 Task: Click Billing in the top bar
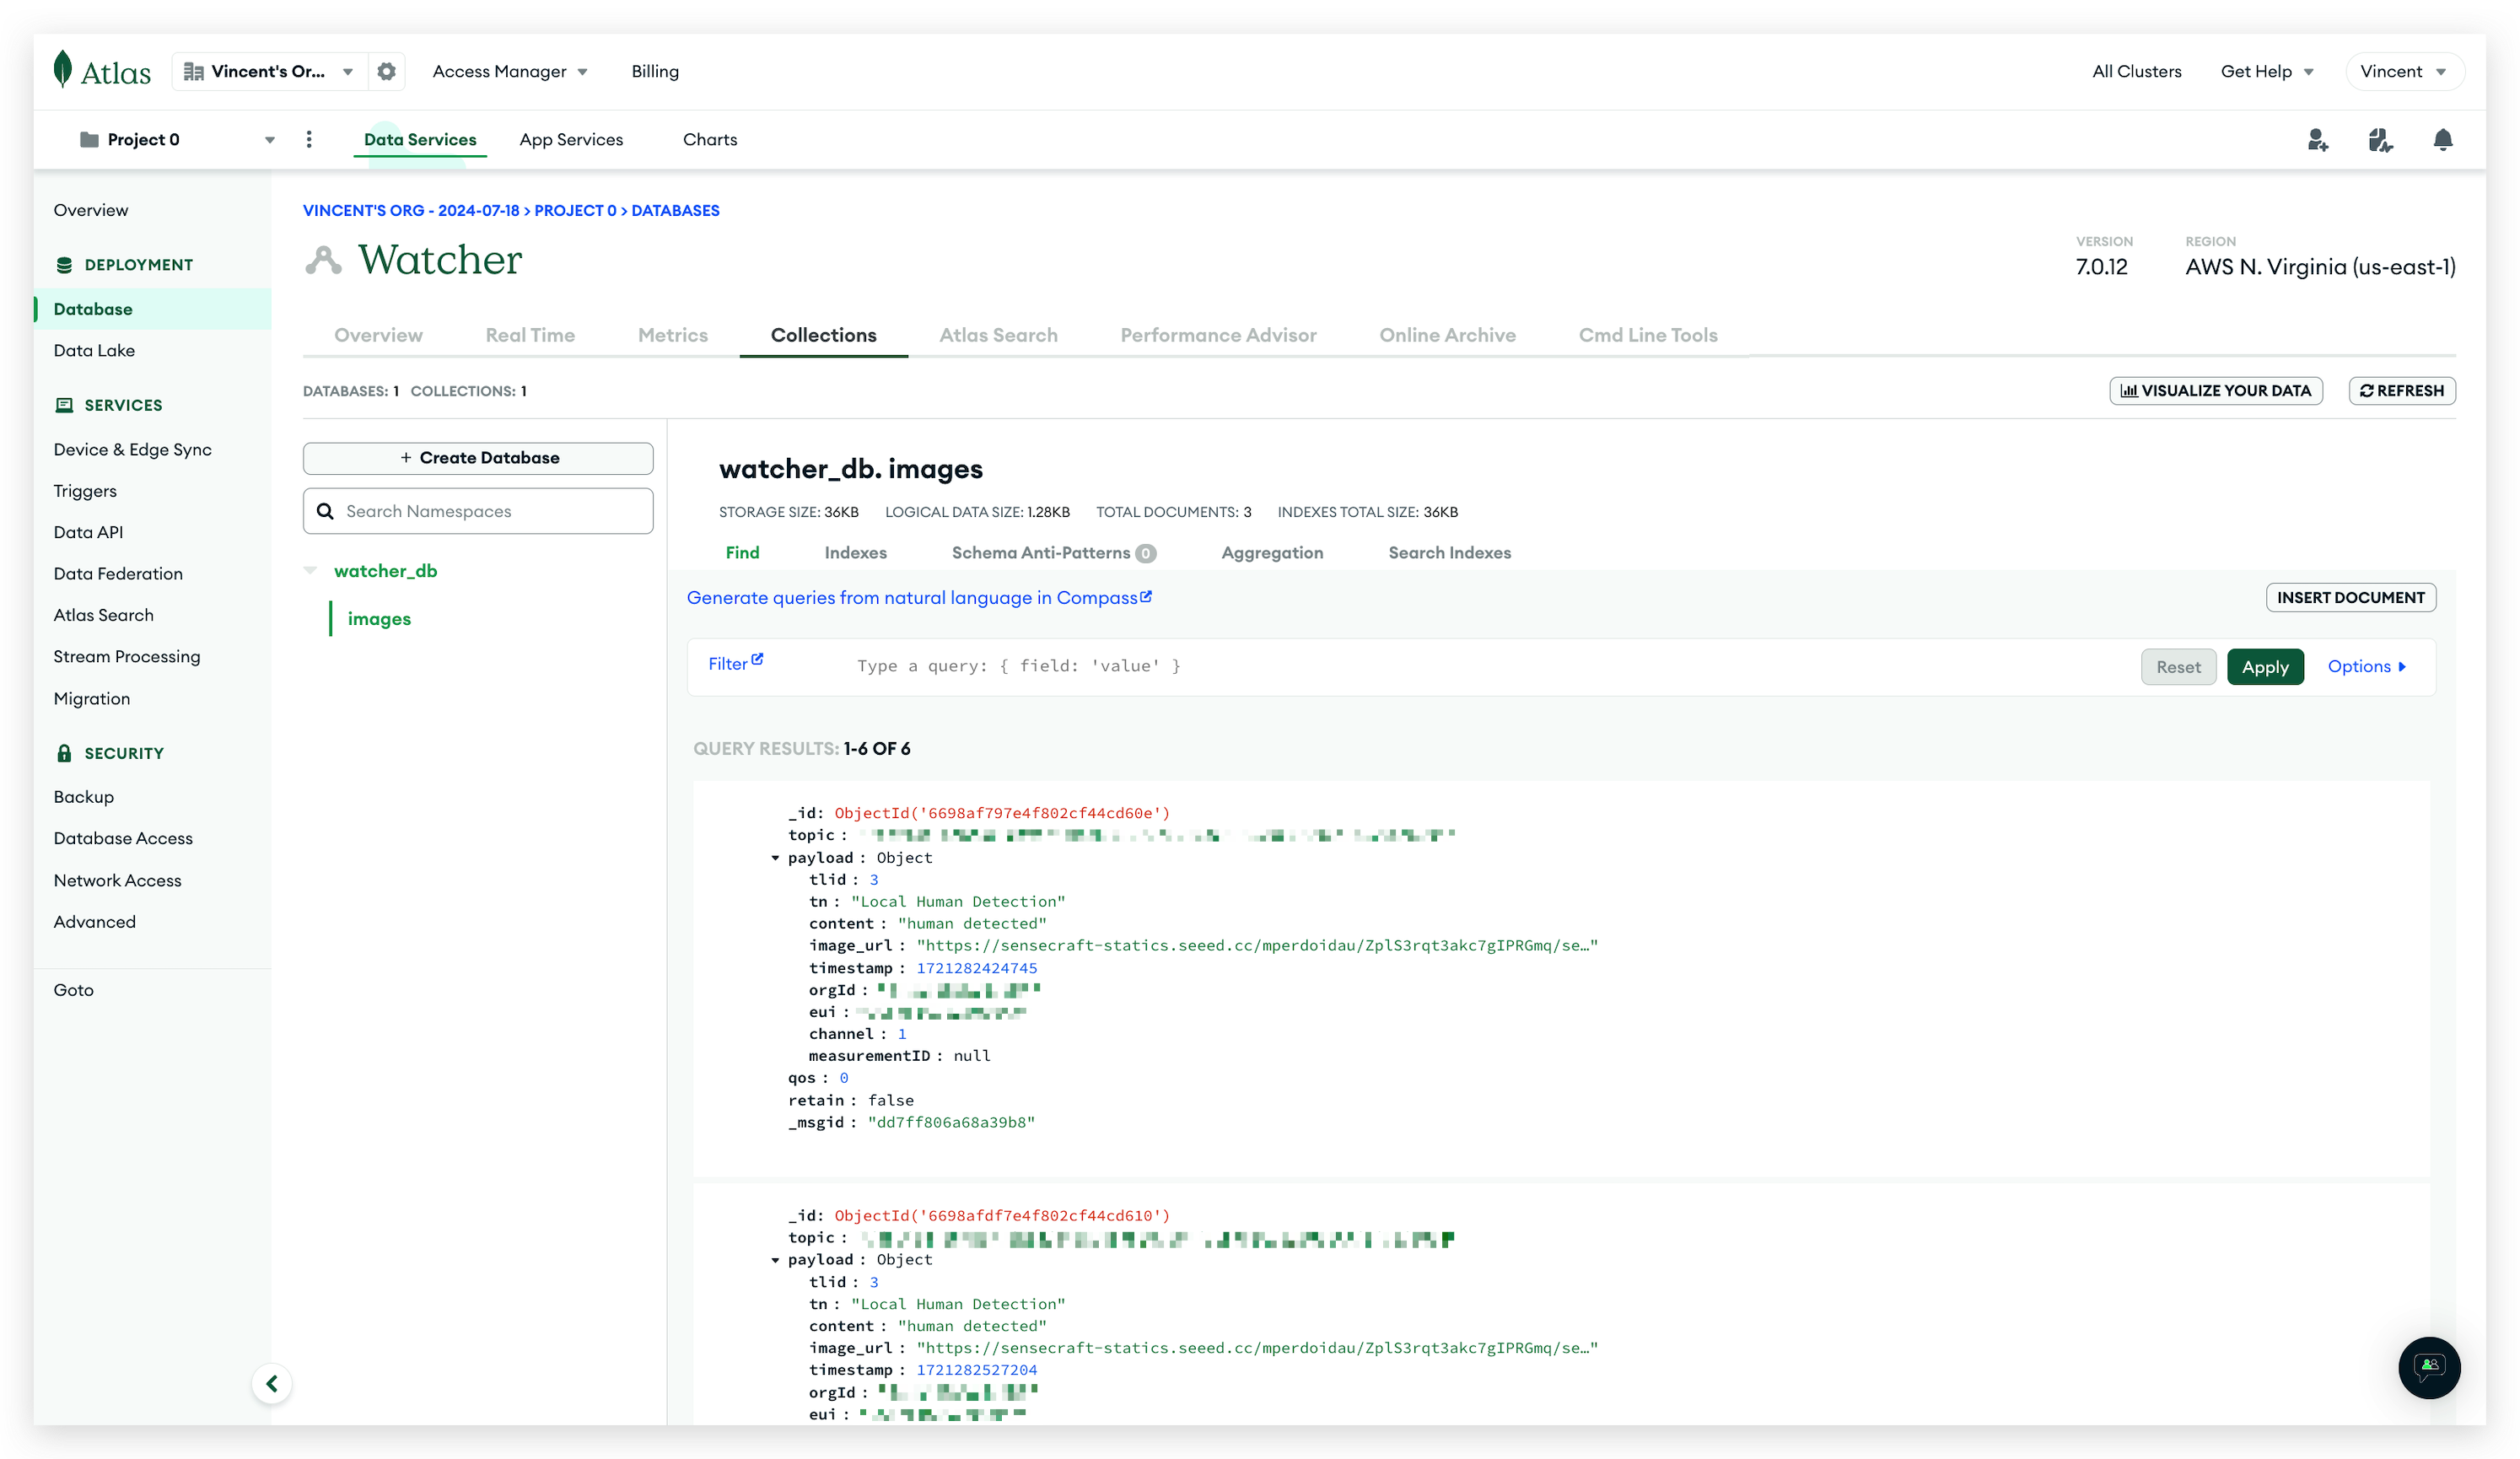click(x=655, y=71)
